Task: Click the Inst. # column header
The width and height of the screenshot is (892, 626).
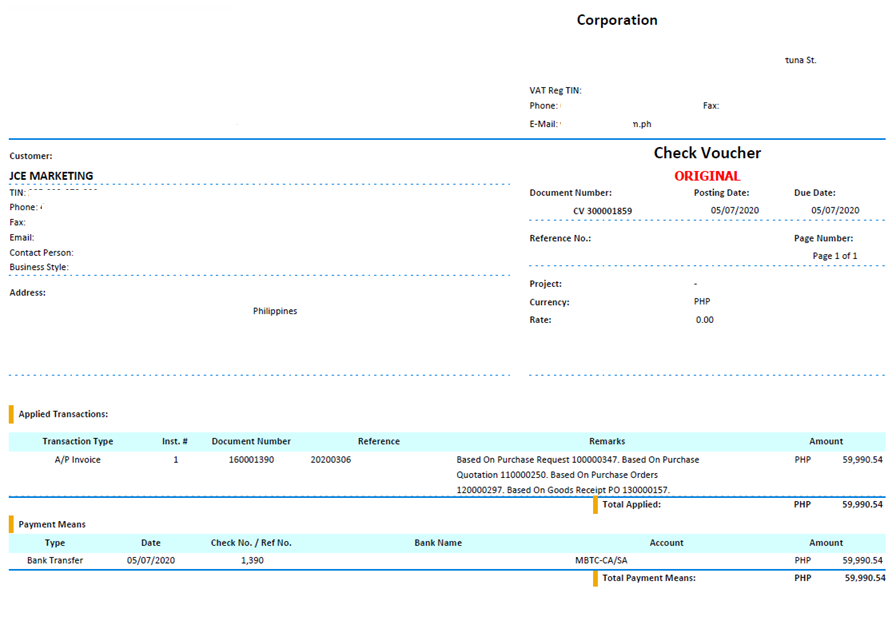Action: 175,442
